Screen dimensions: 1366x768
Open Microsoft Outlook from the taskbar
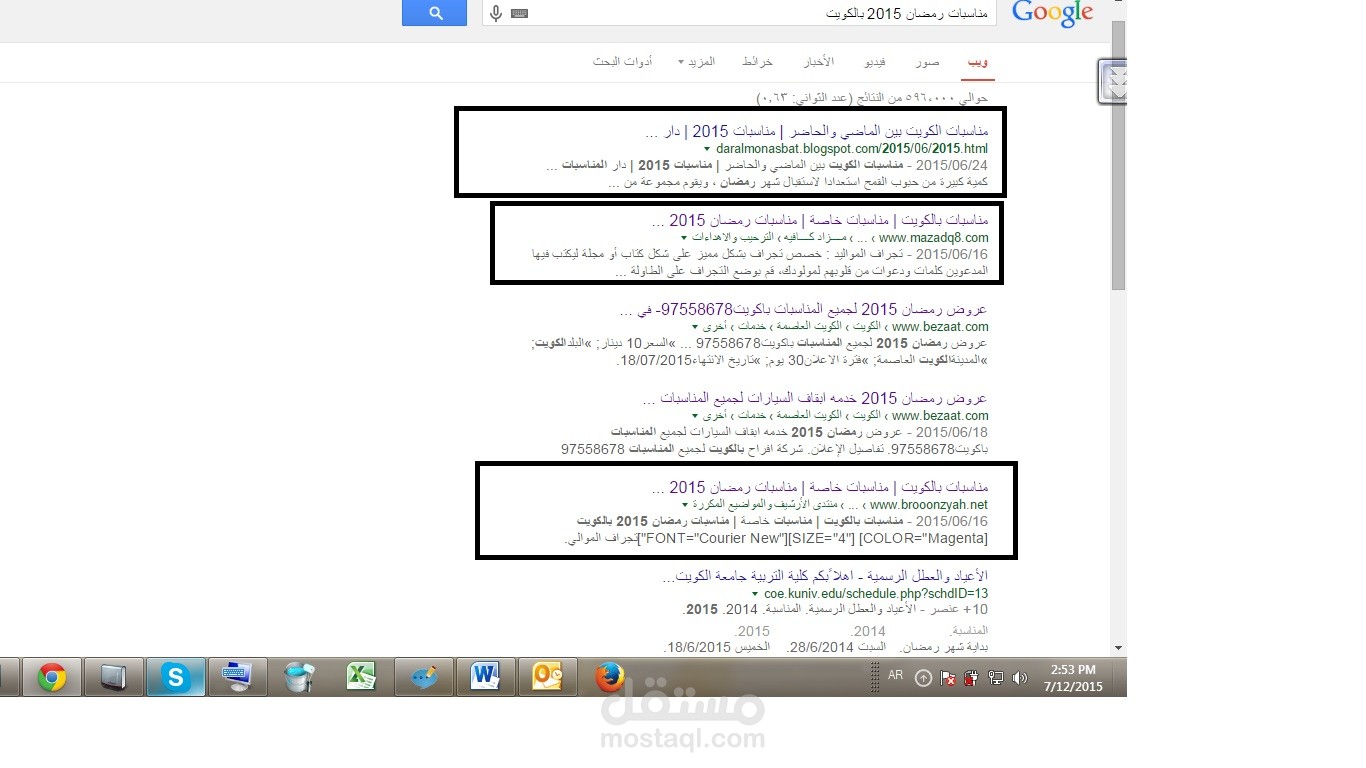(x=548, y=677)
